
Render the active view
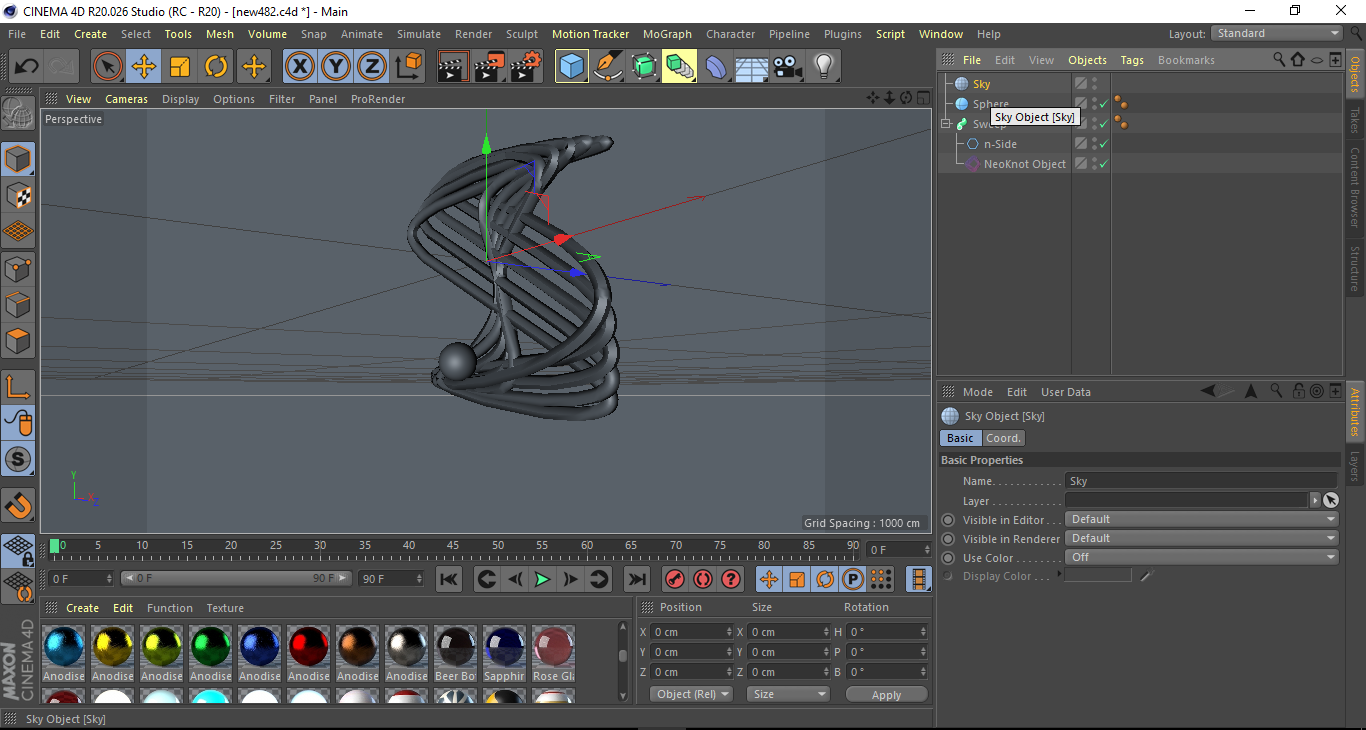(453, 67)
